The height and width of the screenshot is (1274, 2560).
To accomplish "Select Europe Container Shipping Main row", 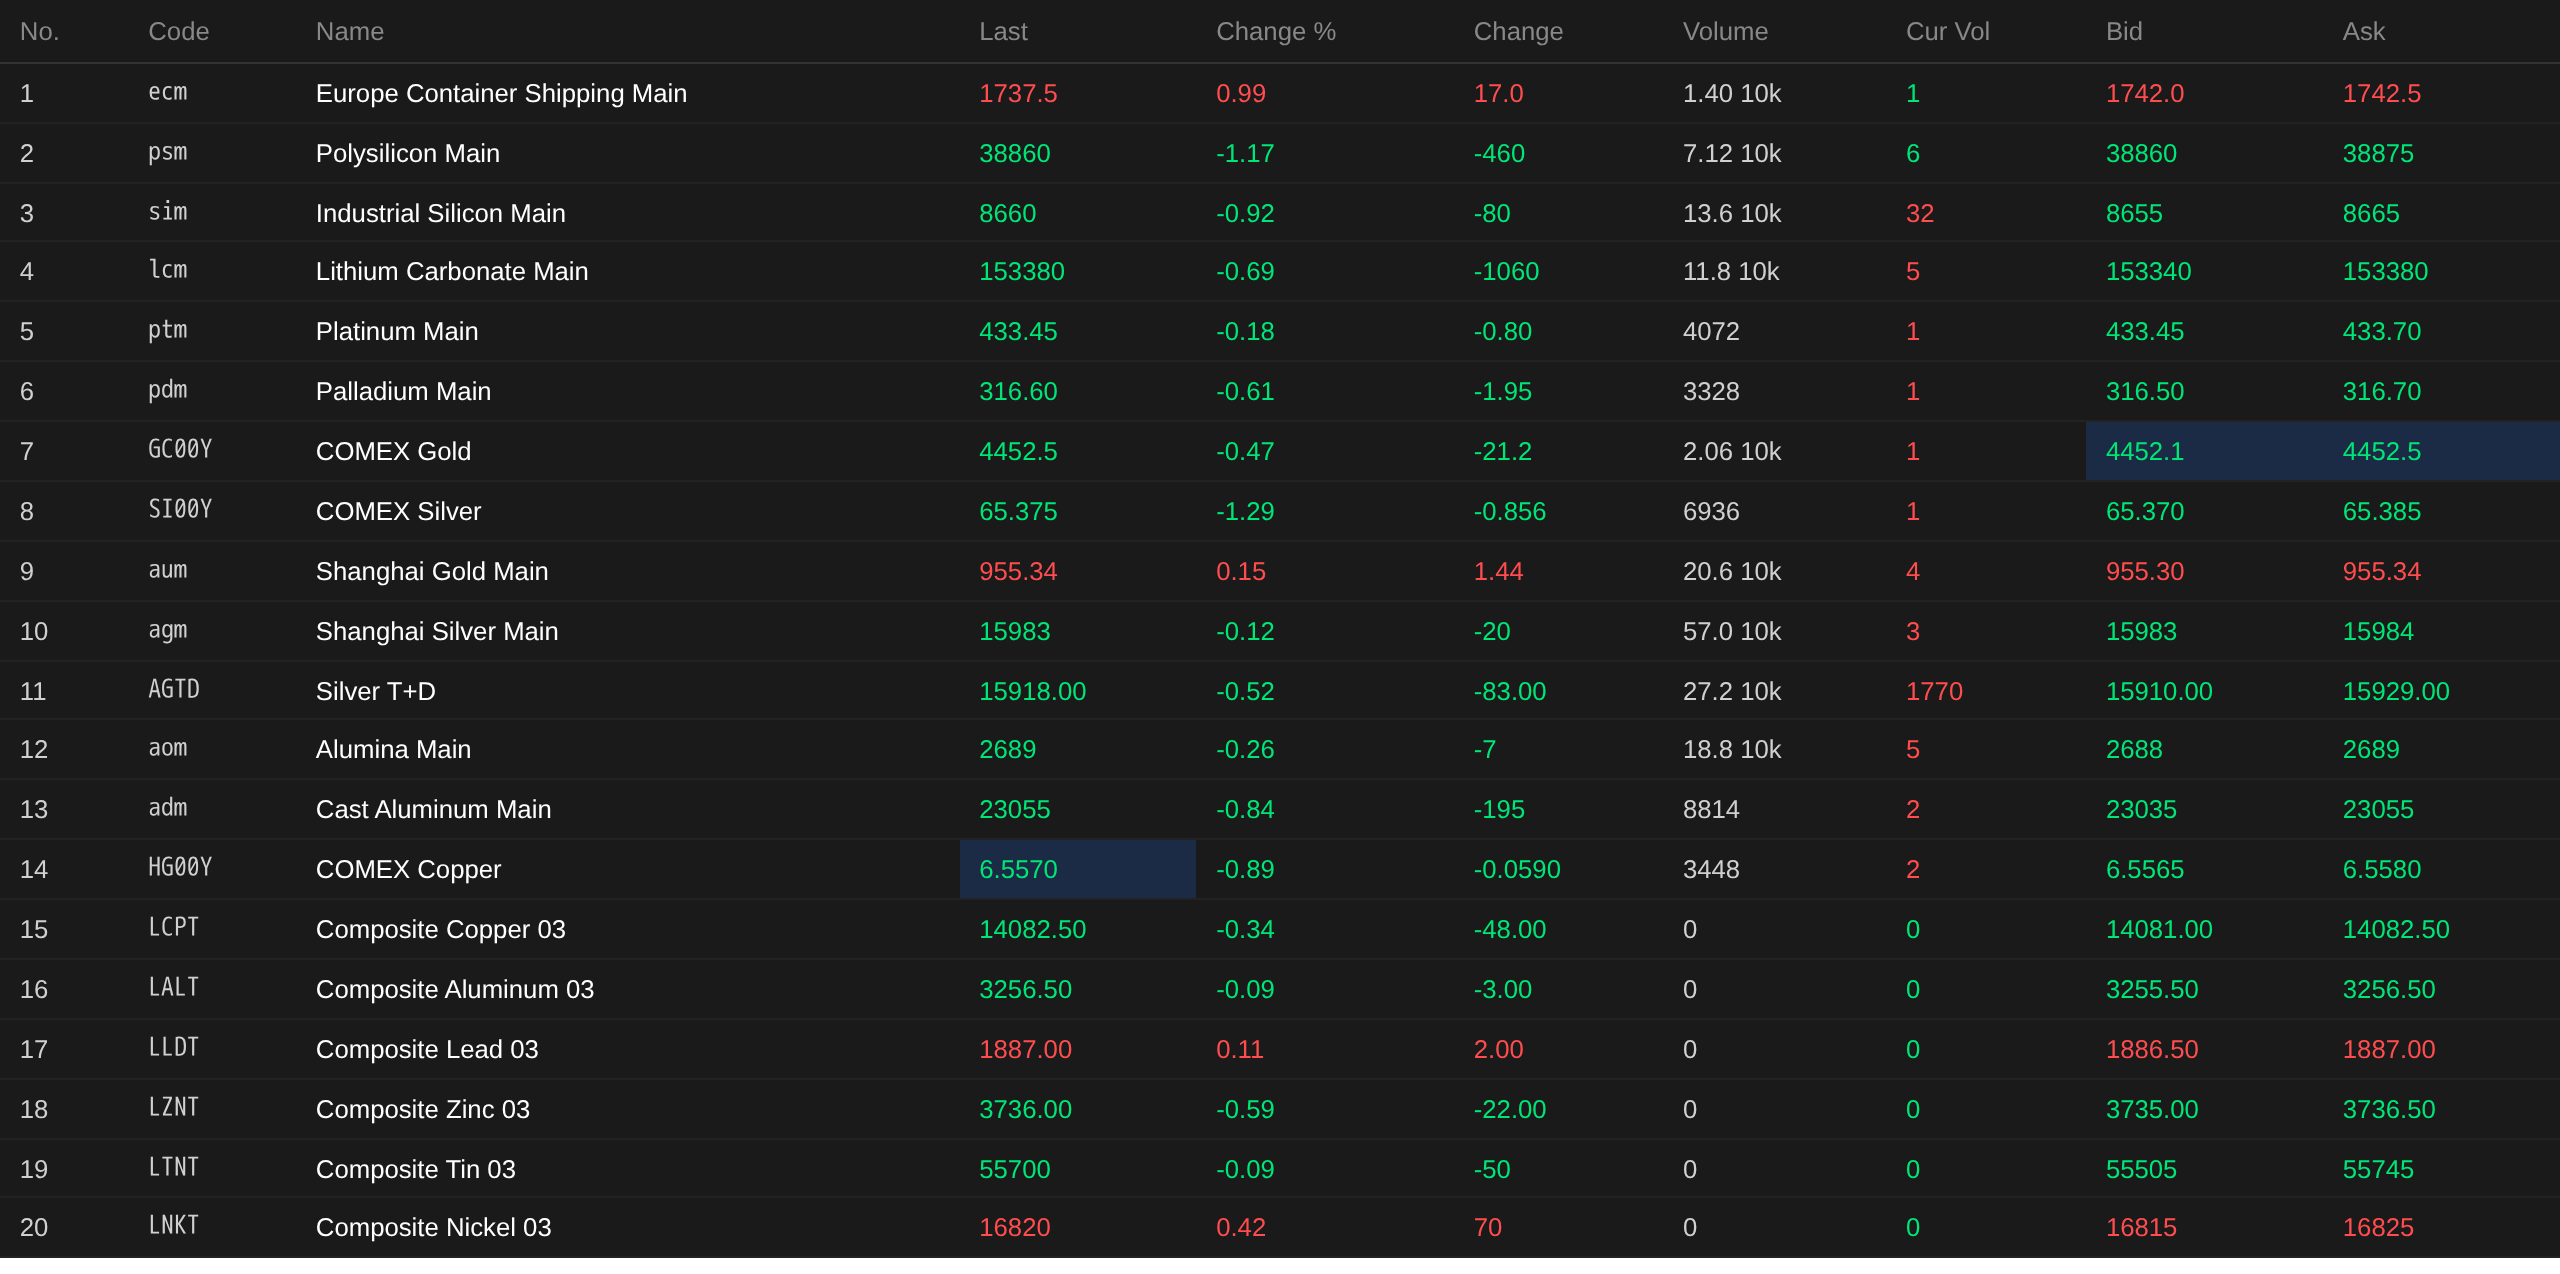I will (1280, 93).
